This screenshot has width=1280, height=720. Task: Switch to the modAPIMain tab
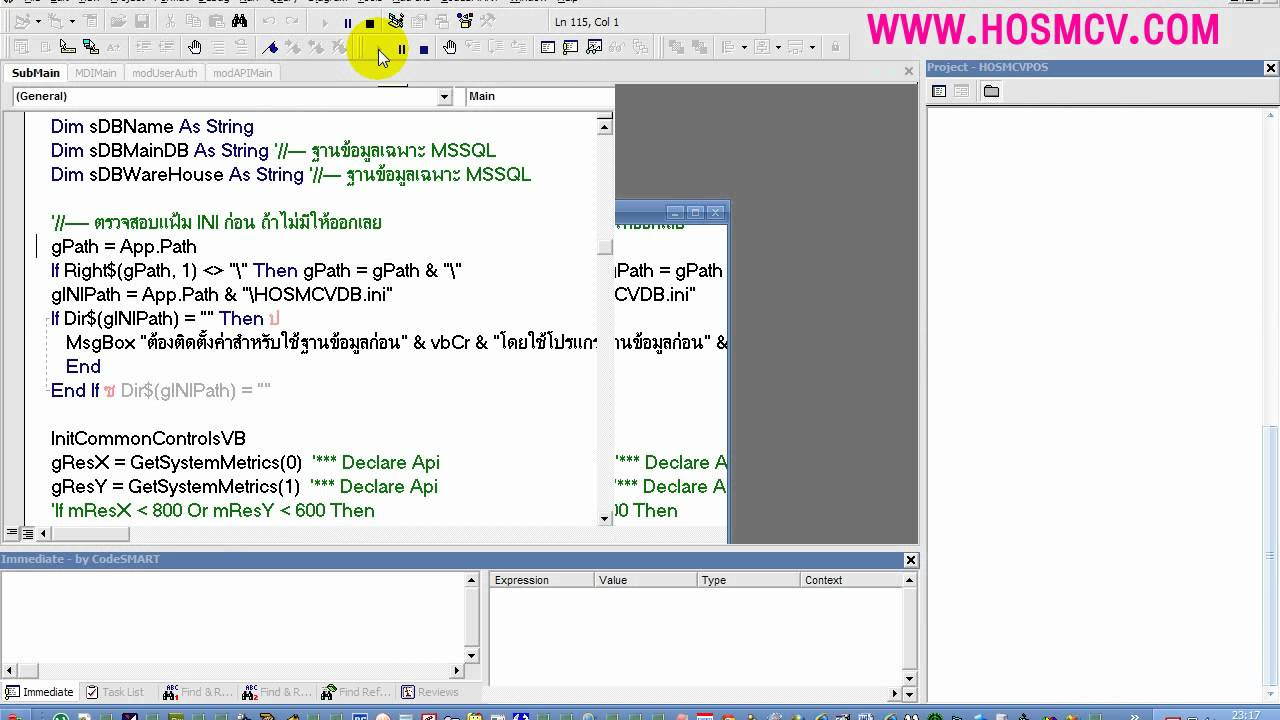[243, 73]
